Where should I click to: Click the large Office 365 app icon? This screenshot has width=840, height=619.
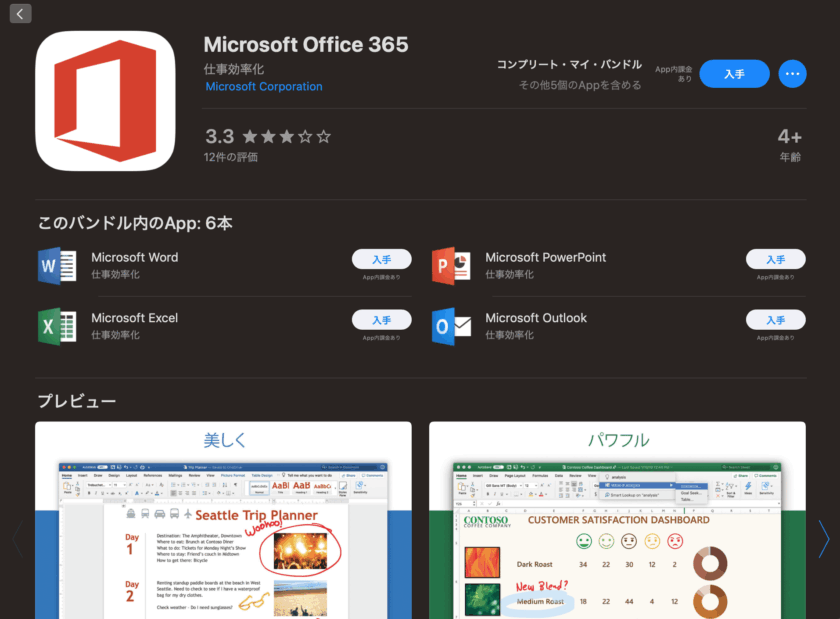point(105,101)
